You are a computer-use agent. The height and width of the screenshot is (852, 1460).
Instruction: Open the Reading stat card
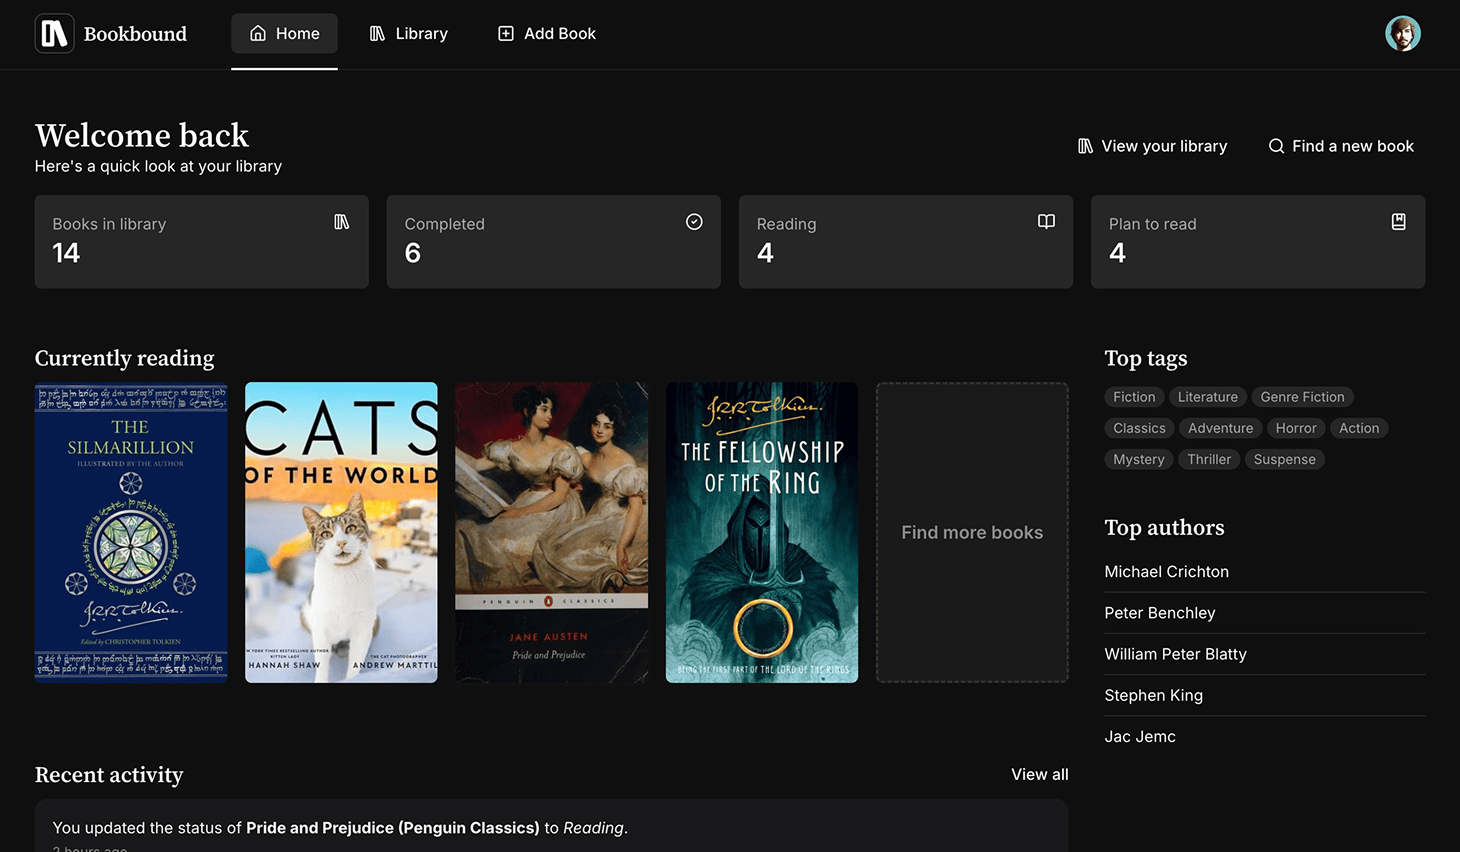(x=906, y=242)
